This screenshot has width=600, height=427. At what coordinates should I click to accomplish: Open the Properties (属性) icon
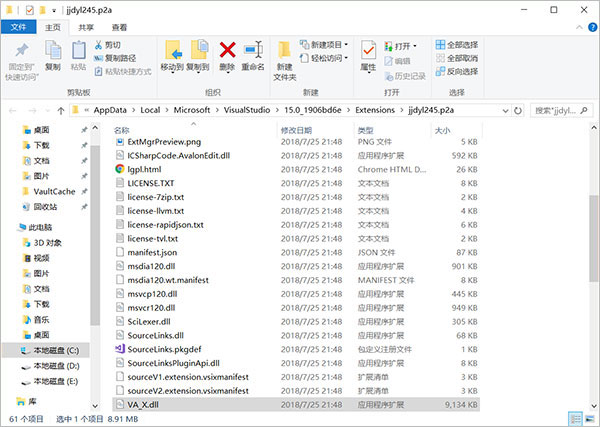click(368, 53)
